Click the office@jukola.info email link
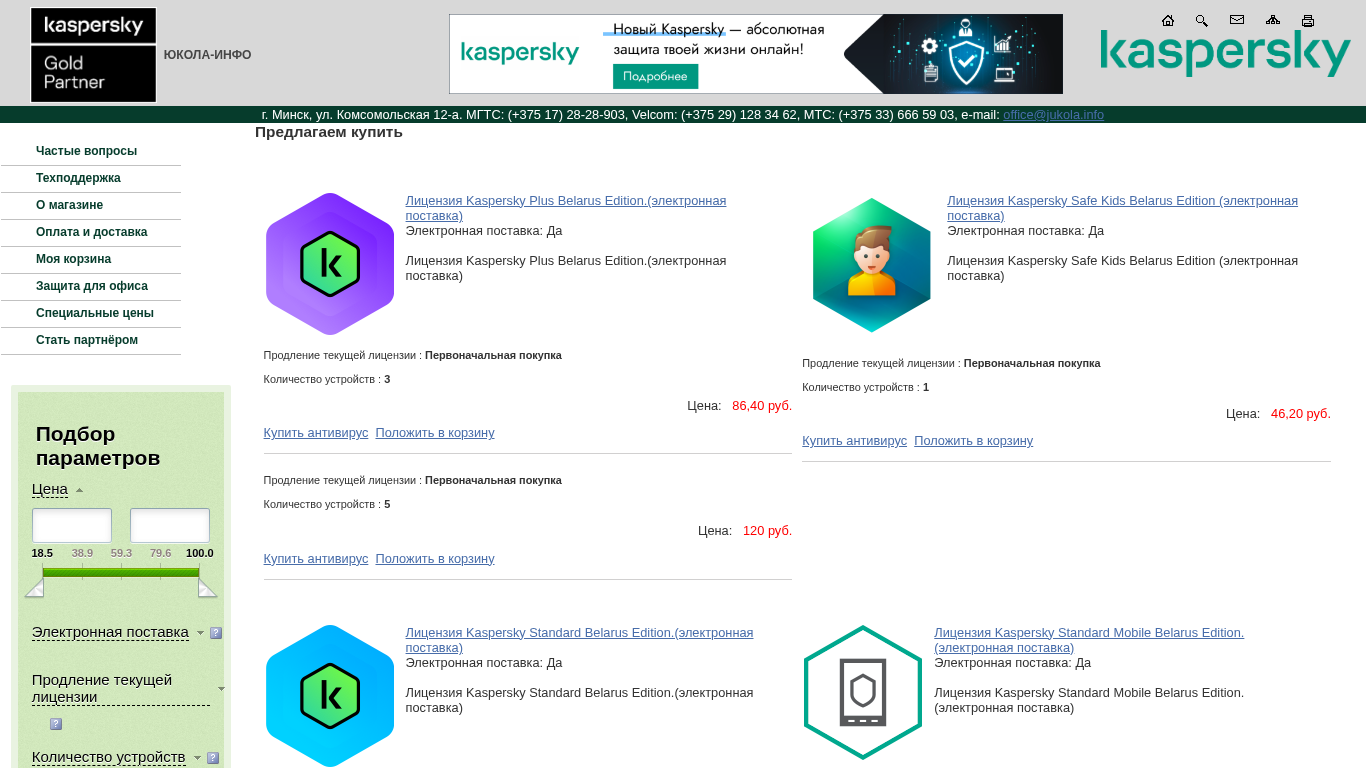This screenshot has height=768, width=1366. coord(1053,115)
